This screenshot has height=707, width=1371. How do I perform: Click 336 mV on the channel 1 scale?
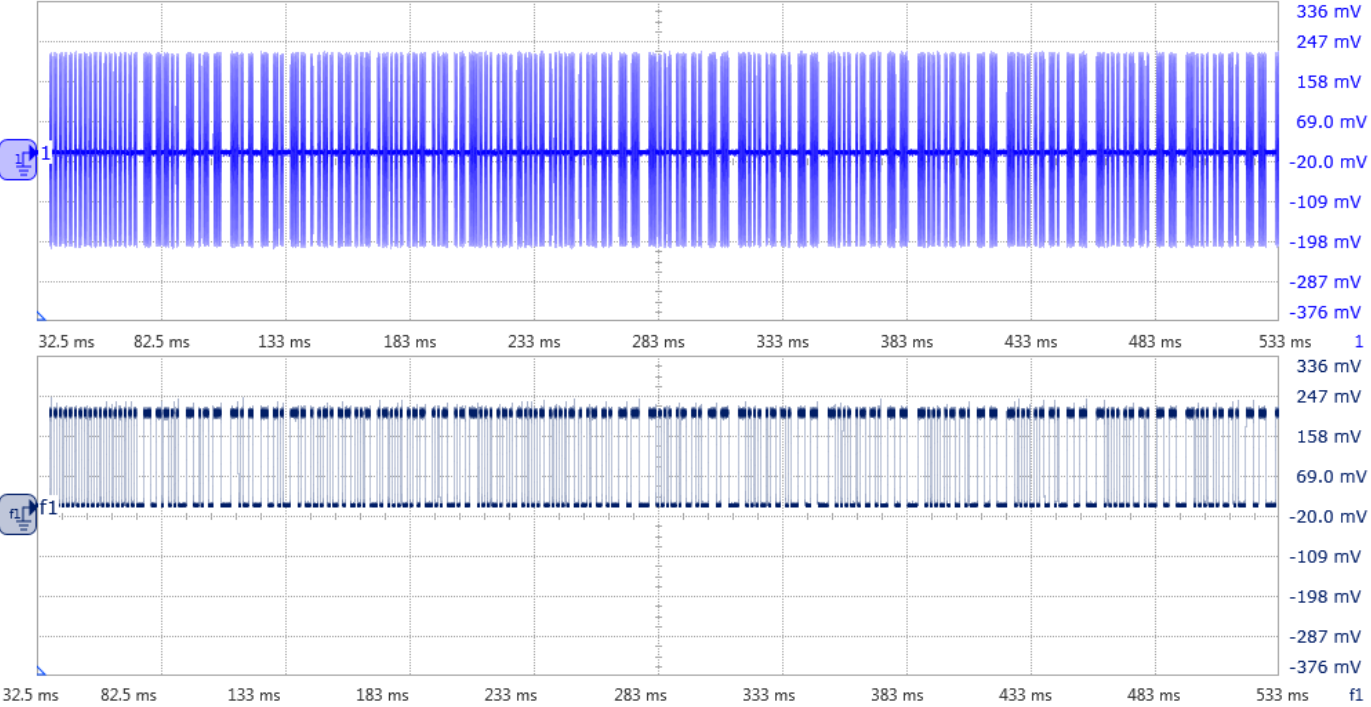pyautogui.click(x=1330, y=12)
